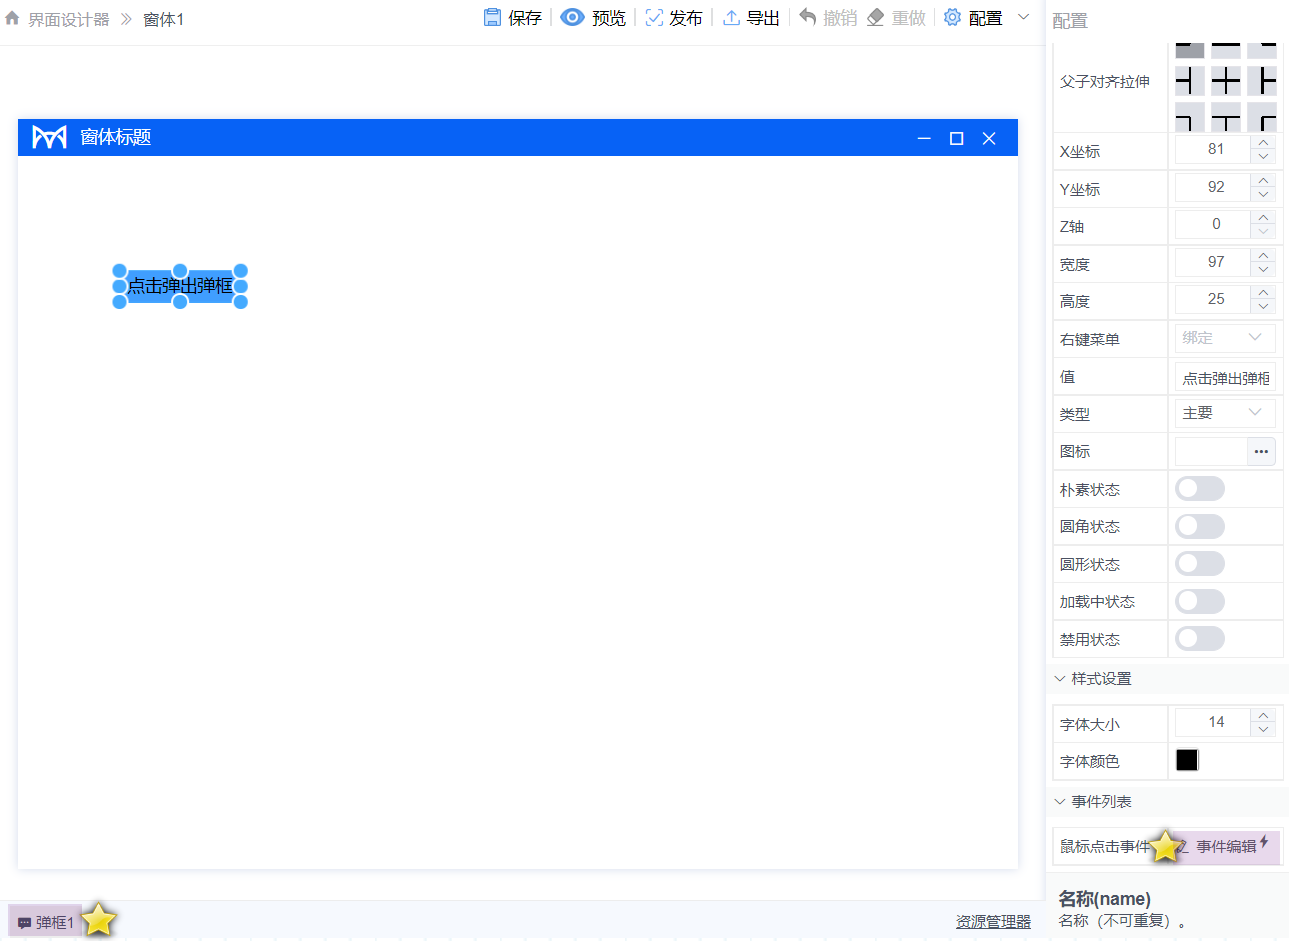Select the 弹框1 tab at bottom
Screen dimensions: 1289x941
(46, 922)
